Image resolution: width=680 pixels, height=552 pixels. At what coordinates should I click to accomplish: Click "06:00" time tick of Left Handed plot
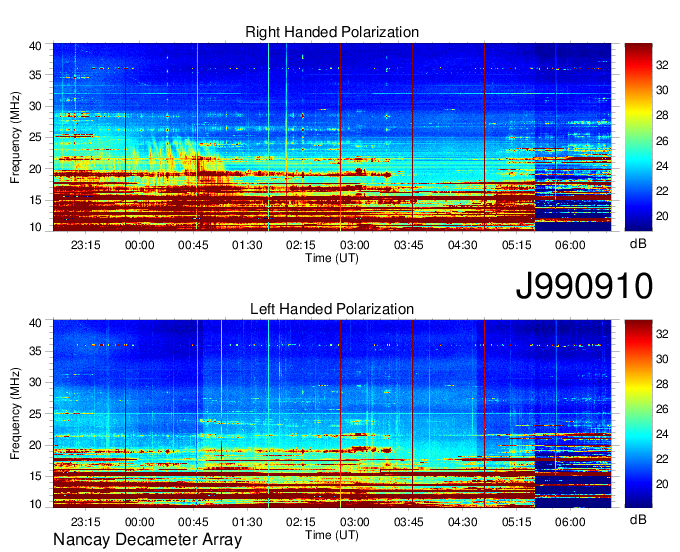(x=570, y=522)
